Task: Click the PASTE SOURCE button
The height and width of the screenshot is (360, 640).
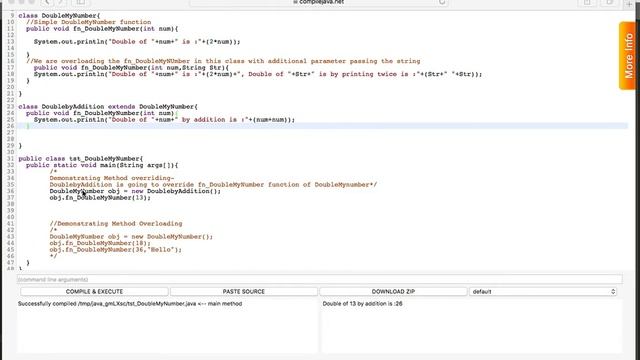Action: pyautogui.click(x=244, y=291)
